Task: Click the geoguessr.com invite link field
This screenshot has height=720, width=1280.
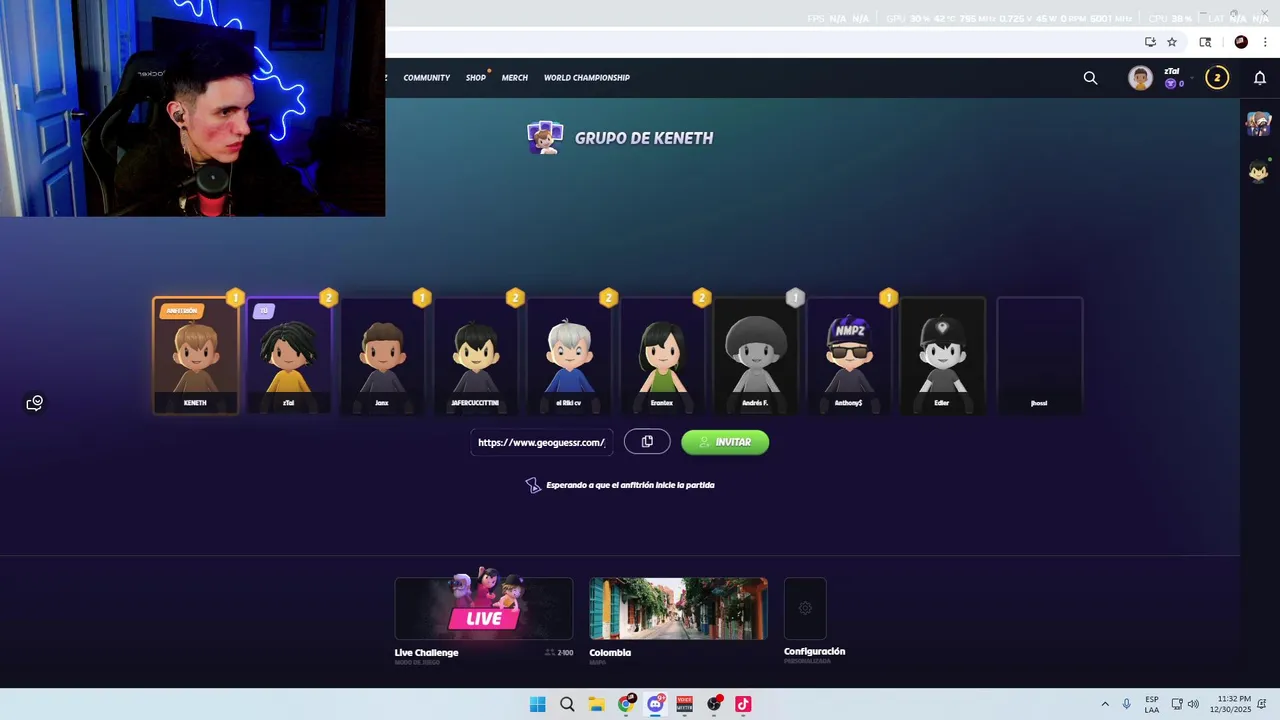Action: [x=542, y=442]
